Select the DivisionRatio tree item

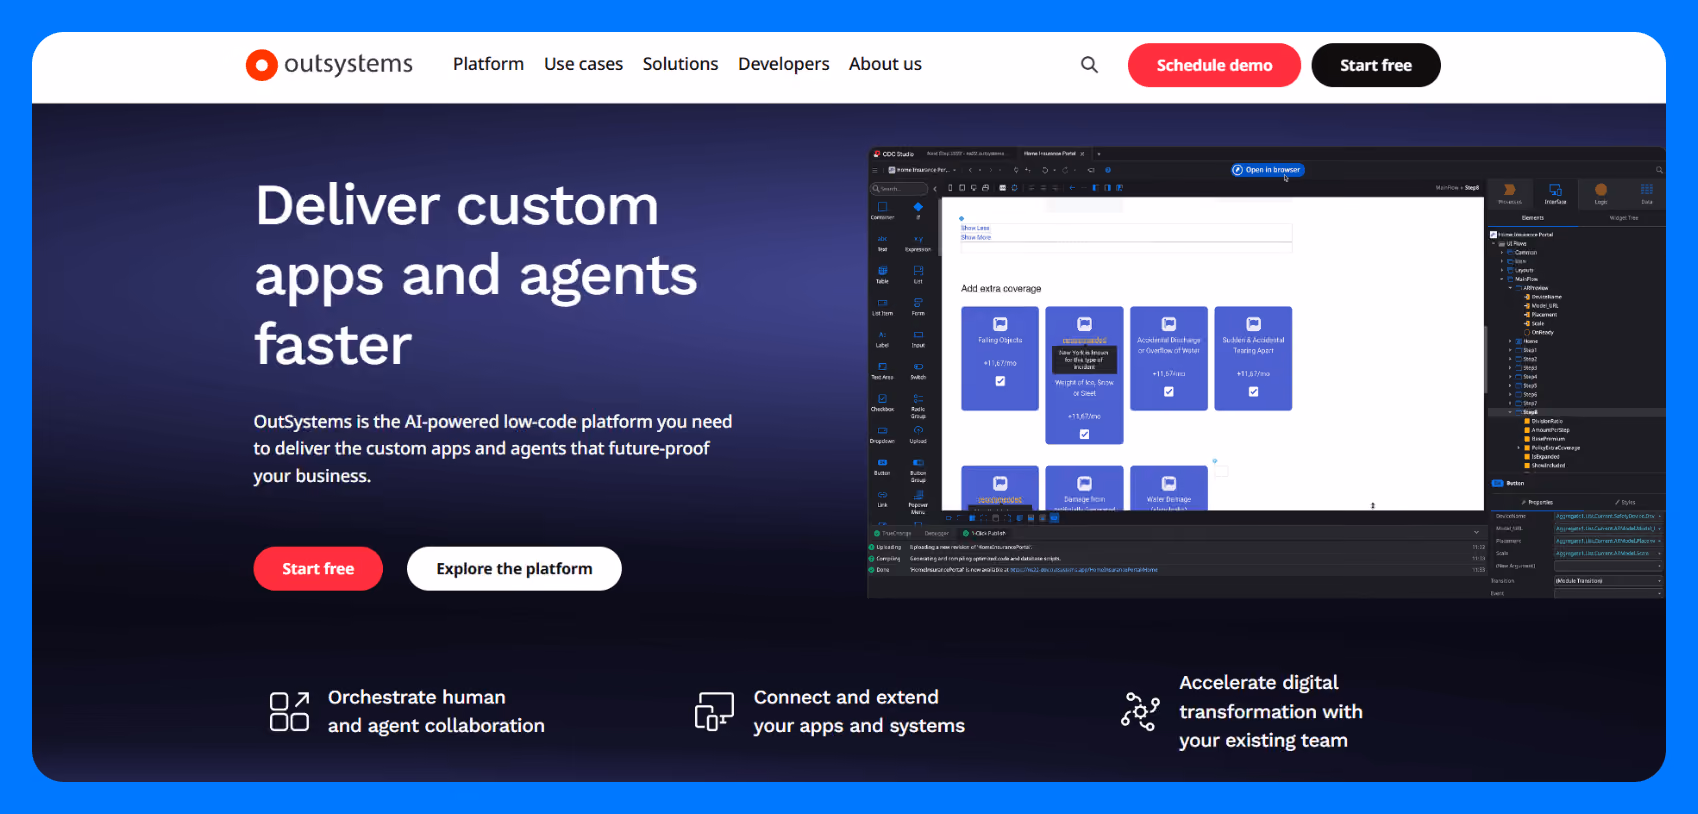point(1545,421)
